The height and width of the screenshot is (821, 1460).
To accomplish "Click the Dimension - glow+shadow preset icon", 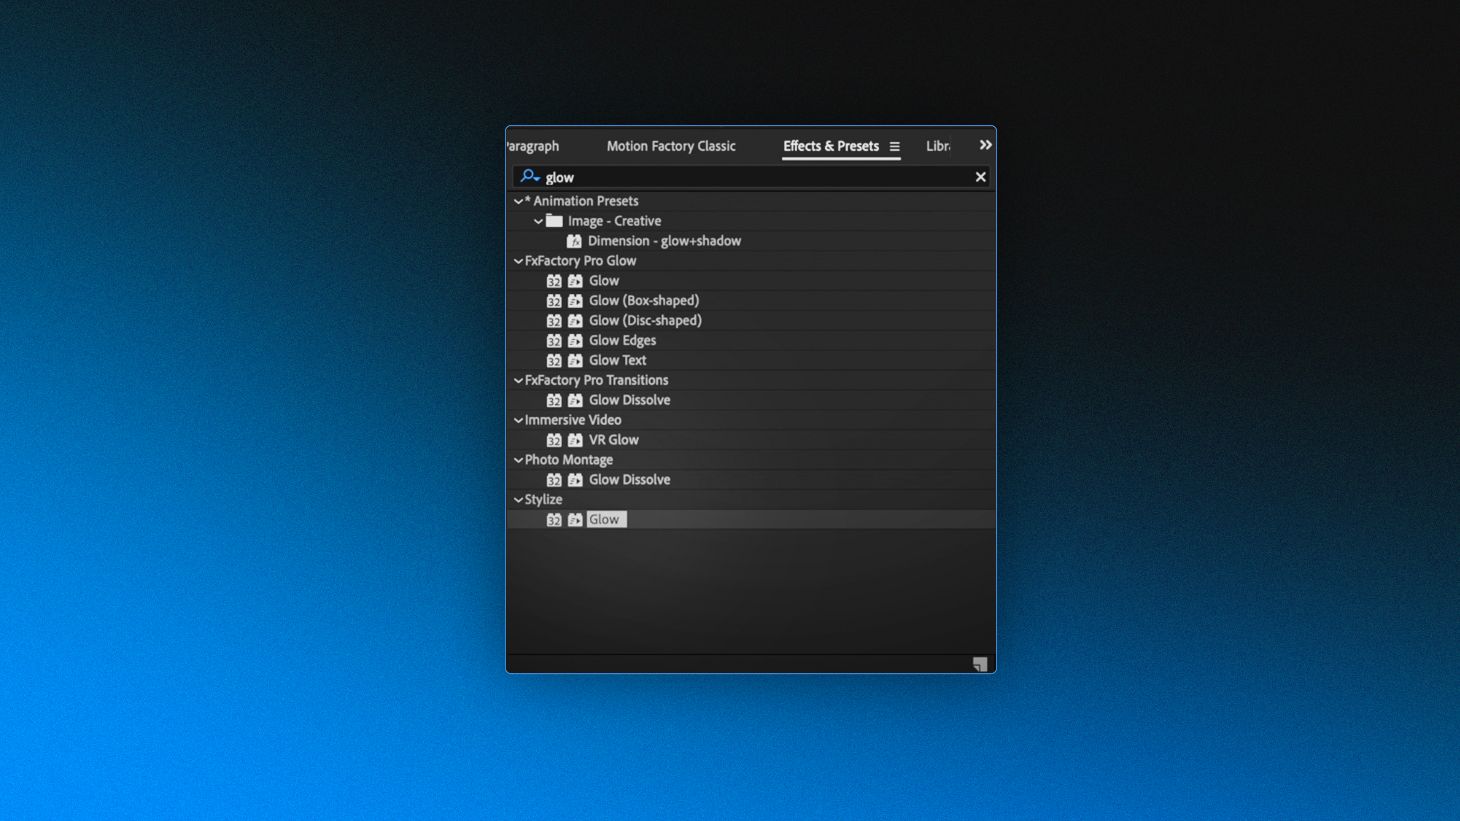I will point(574,241).
